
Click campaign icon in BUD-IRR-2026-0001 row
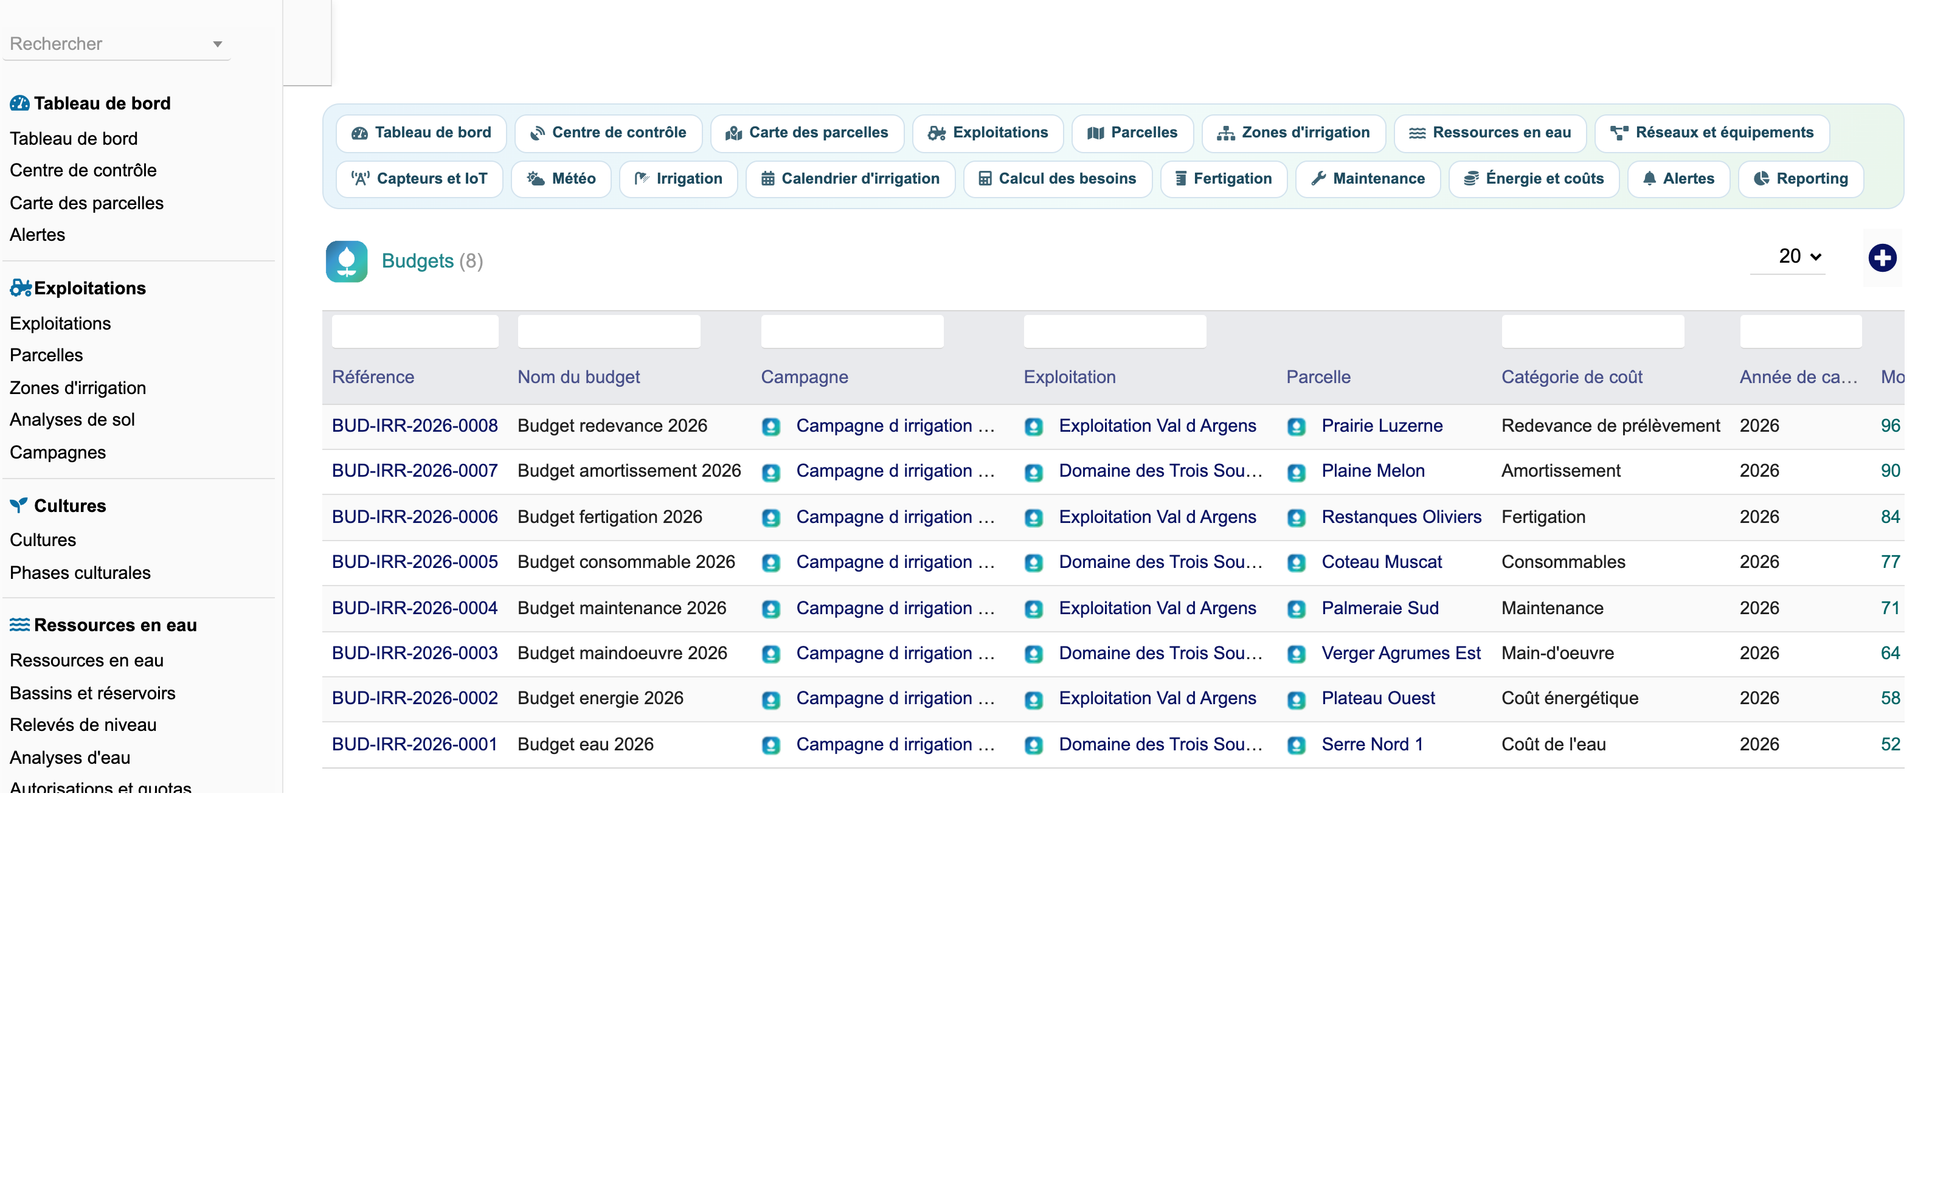pyautogui.click(x=771, y=745)
